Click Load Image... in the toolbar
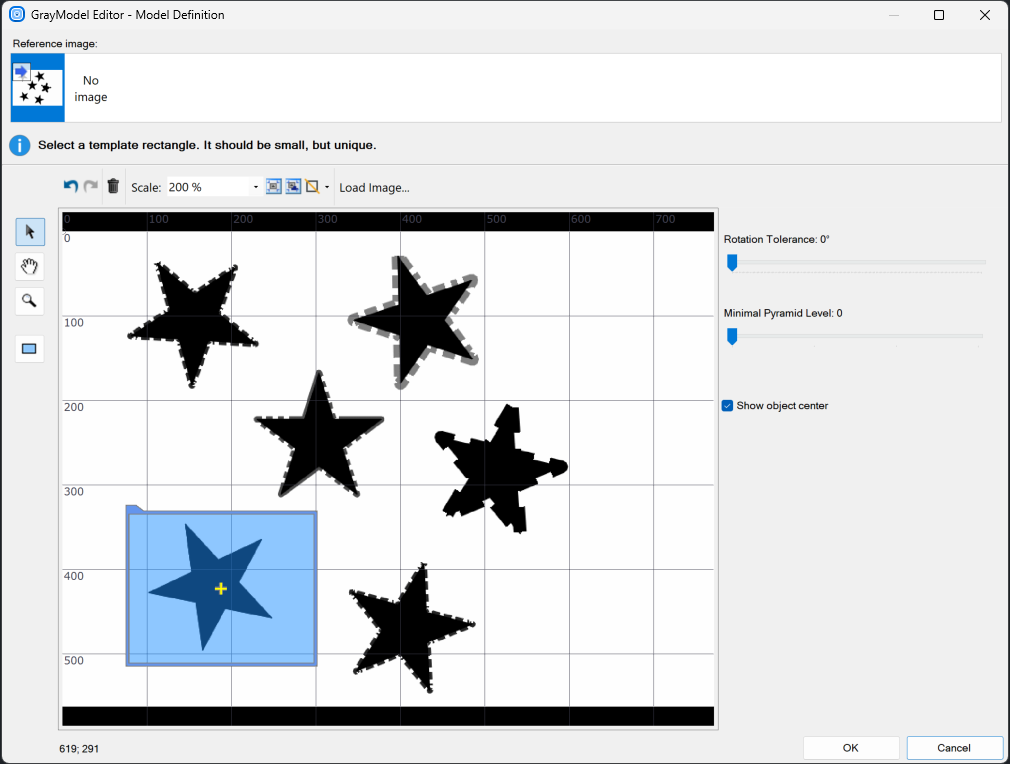The height and width of the screenshot is (764, 1010). tap(374, 187)
